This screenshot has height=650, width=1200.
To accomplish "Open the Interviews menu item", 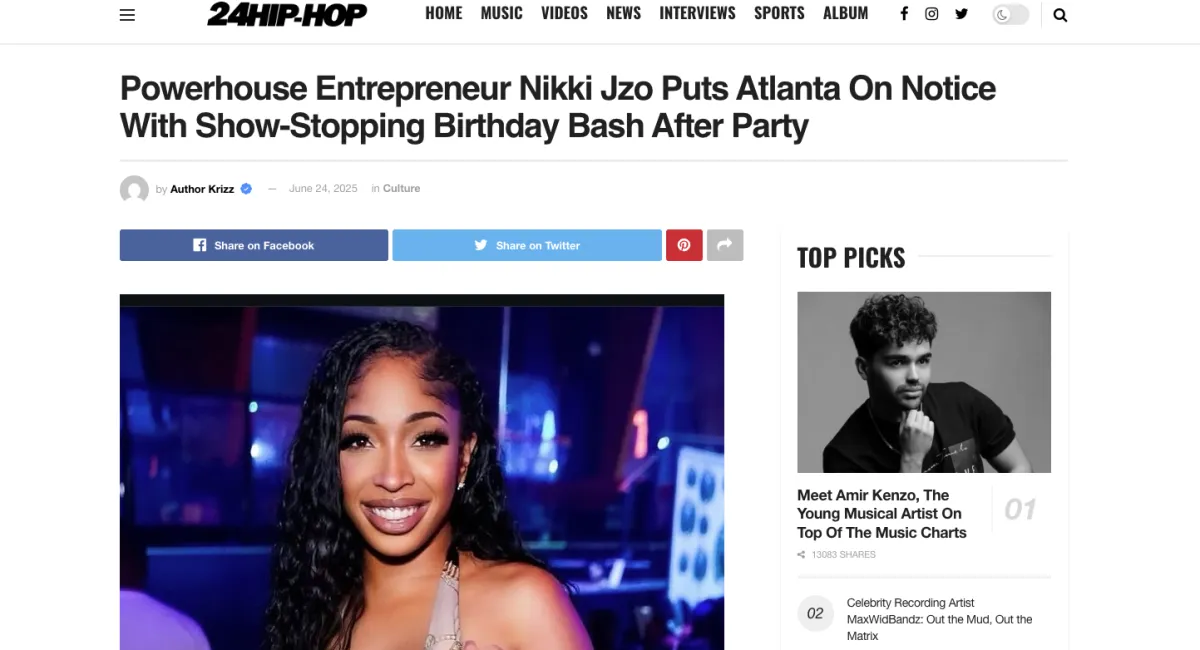I will pos(697,13).
